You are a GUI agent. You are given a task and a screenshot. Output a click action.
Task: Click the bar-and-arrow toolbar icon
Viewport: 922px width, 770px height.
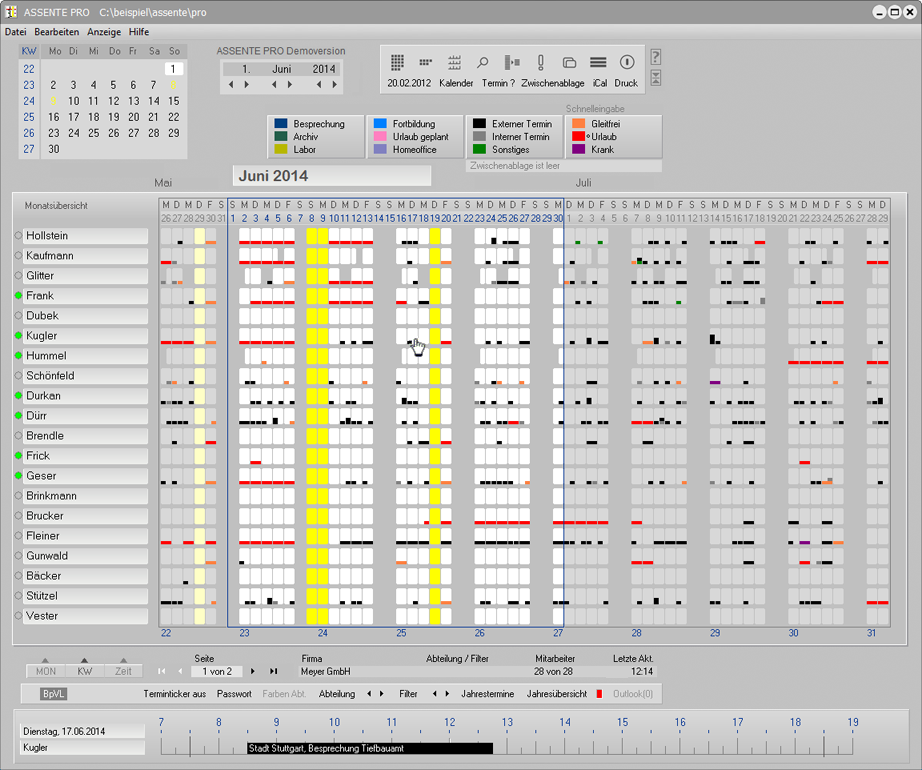512,62
